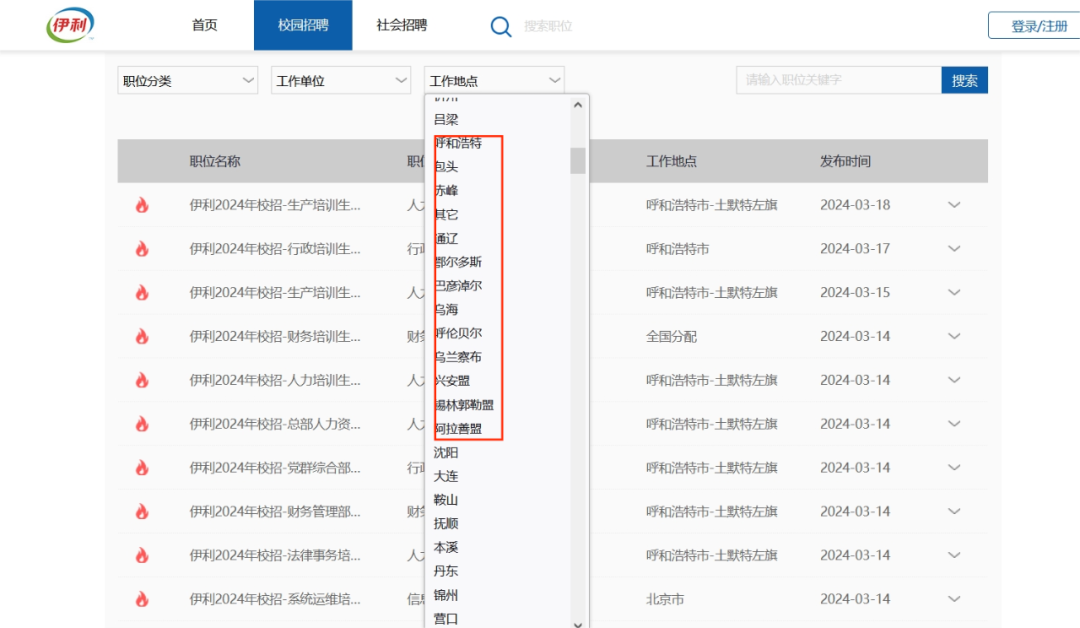Select 巴彦淖尔 in location list
The width and height of the screenshot is (1080, 628).
click(x=458, y=286)
